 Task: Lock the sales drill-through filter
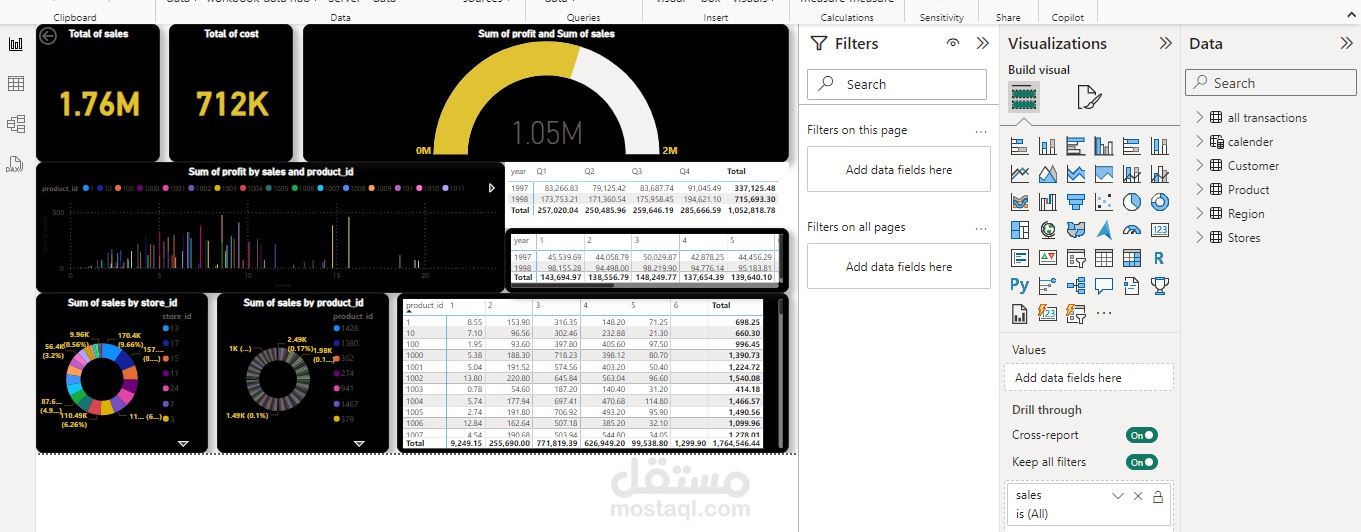pyautogui.click(x=1158, y=496)
